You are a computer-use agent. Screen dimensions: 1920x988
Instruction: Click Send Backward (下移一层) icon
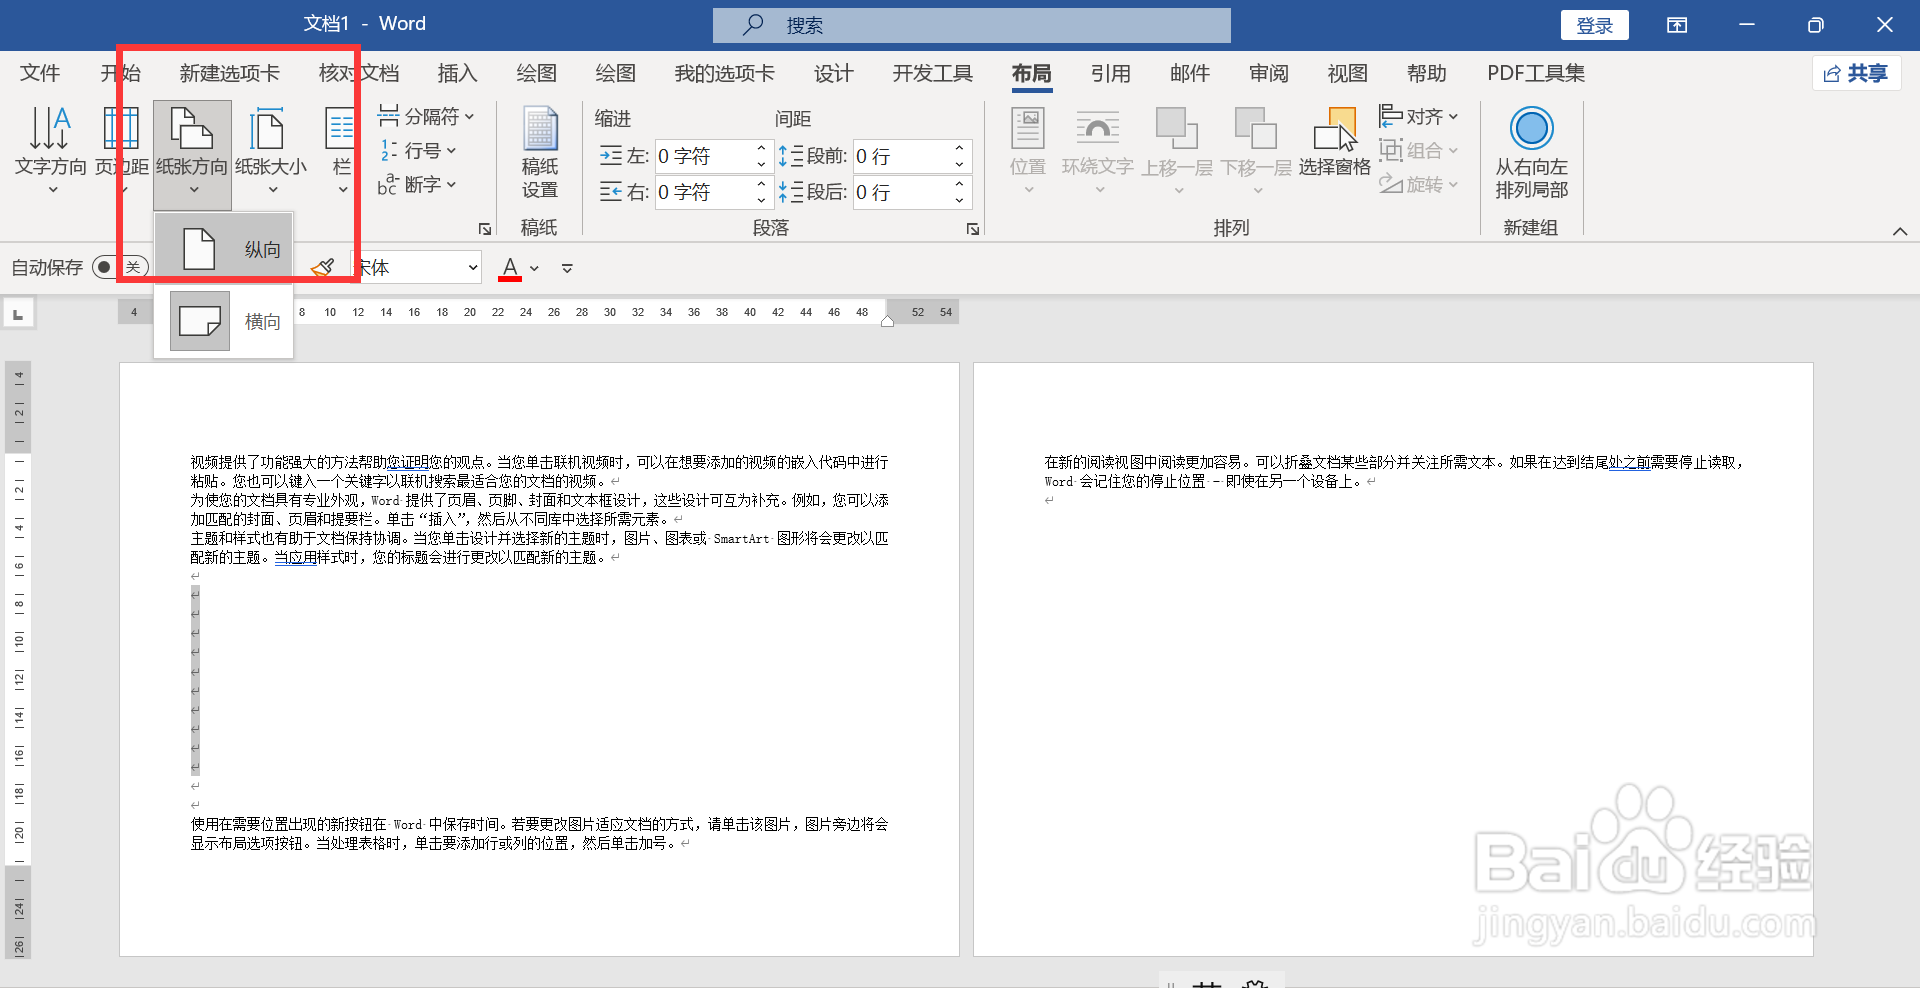(x=1256, y=129)
